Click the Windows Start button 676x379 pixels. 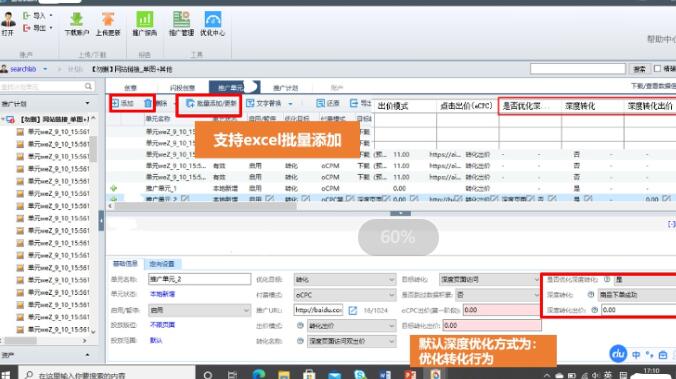[6, 374]
